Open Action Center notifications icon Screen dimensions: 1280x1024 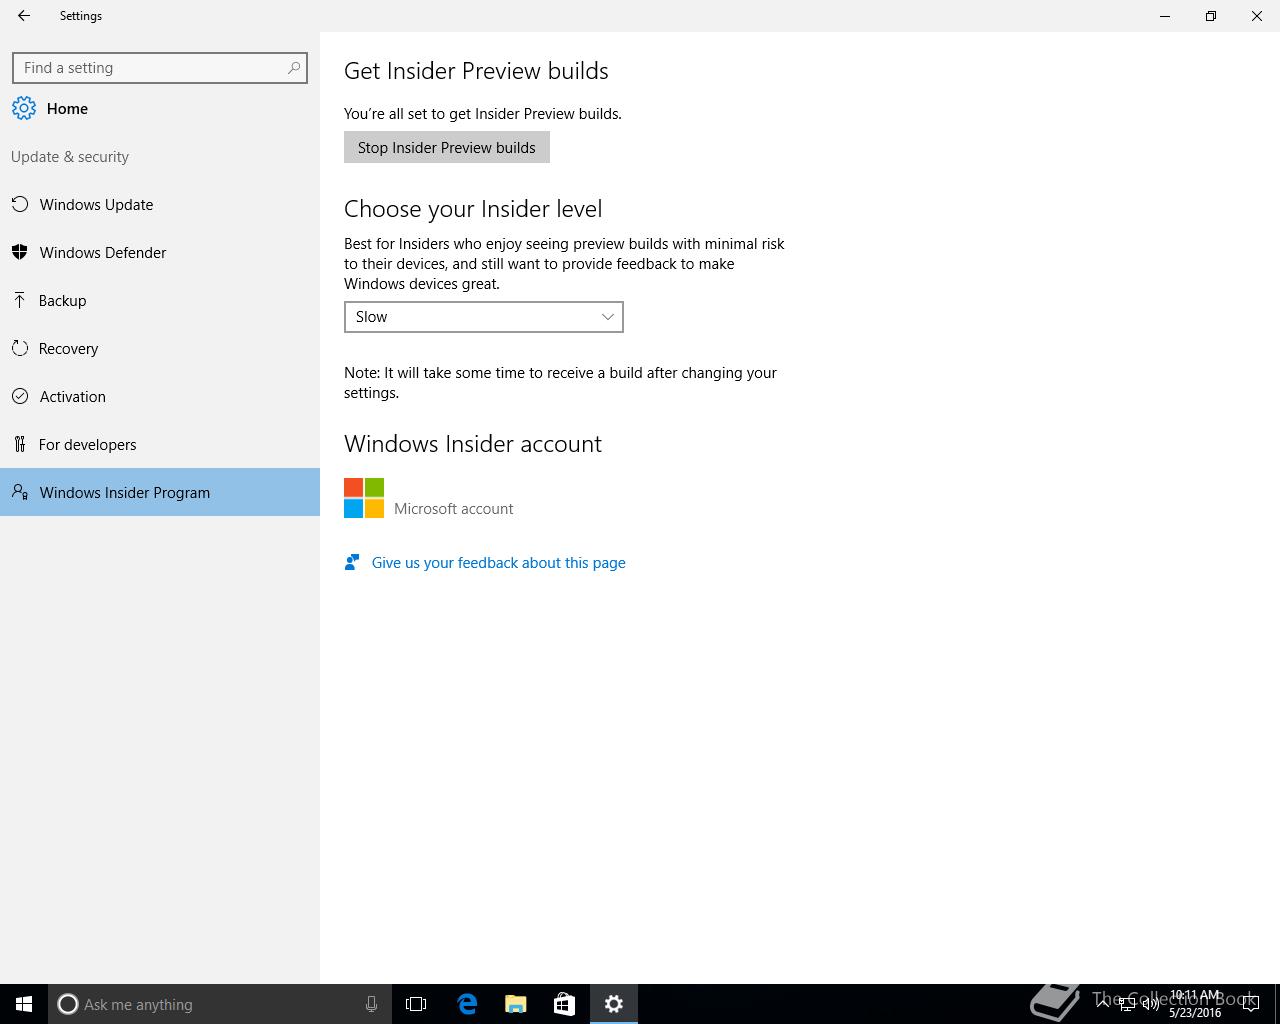[x=1250, y=1004]
